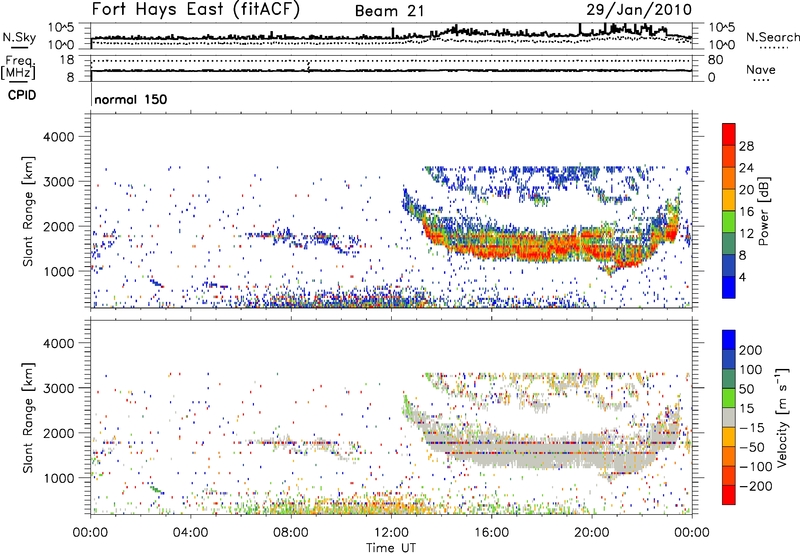Image resolution: width=800 pixels, height=554 pixels.
Task: Click the '04:00' time axis tick label
Action: pyautogui.click(x=191, y=533)
